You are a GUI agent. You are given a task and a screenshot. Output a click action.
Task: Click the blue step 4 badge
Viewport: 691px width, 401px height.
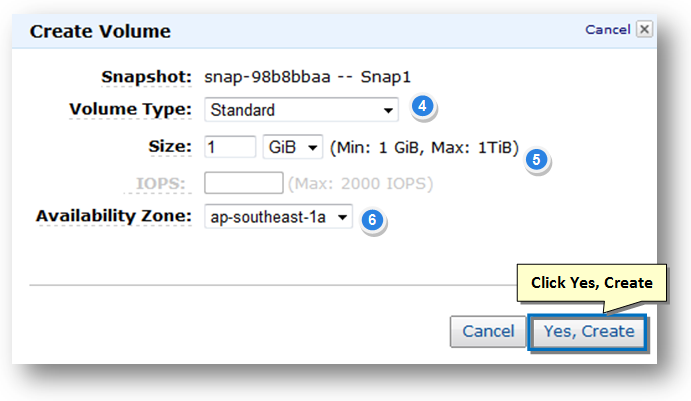[x=422, y=106]
